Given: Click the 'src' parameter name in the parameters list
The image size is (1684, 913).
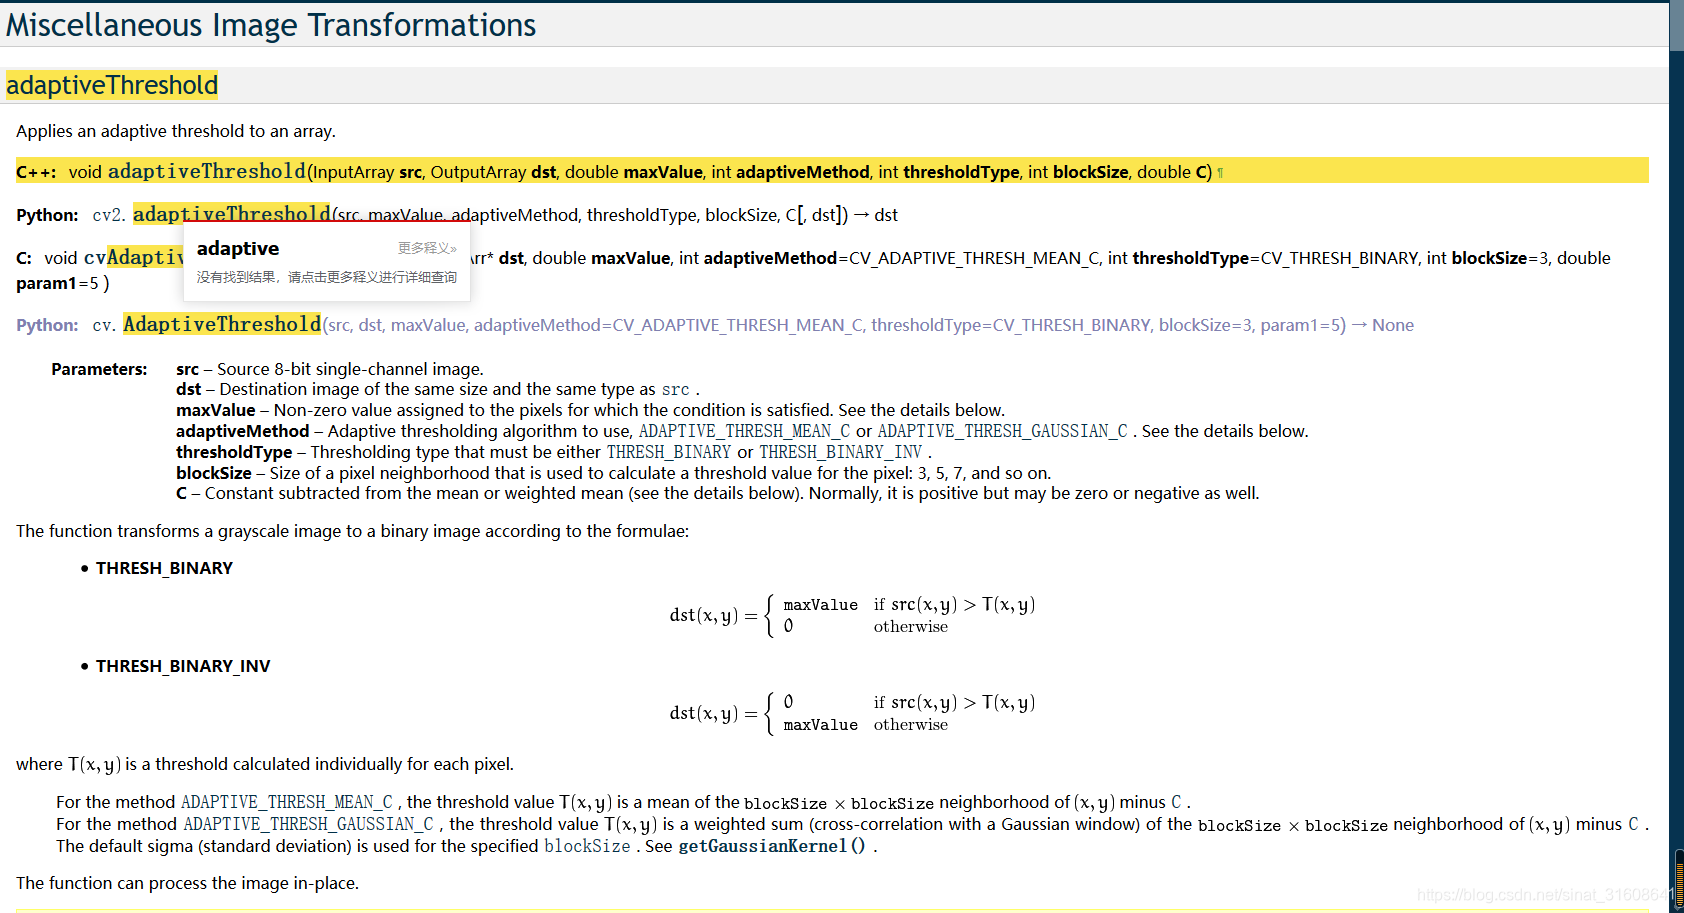Looking at the screenshot, I should 187,369.
